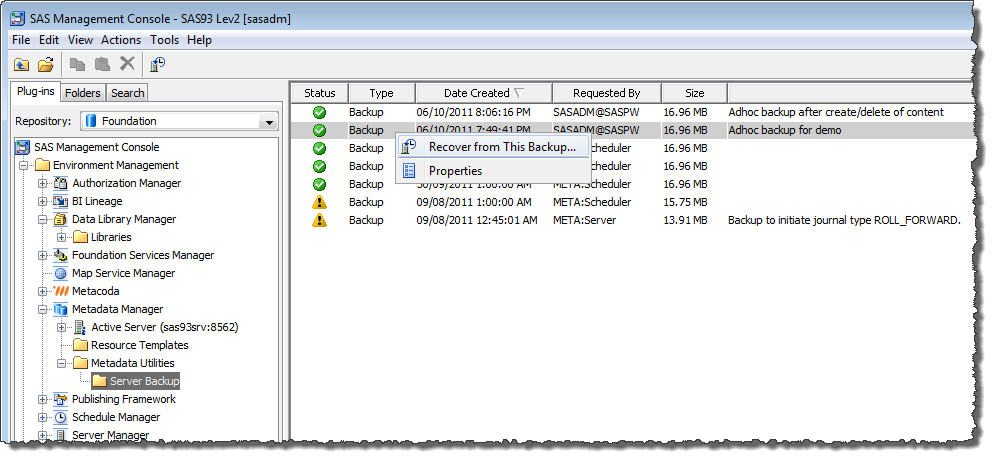The height and width of the screenshot is (460, 994).
Task: Open the View menu
Action: pos(81,40)
